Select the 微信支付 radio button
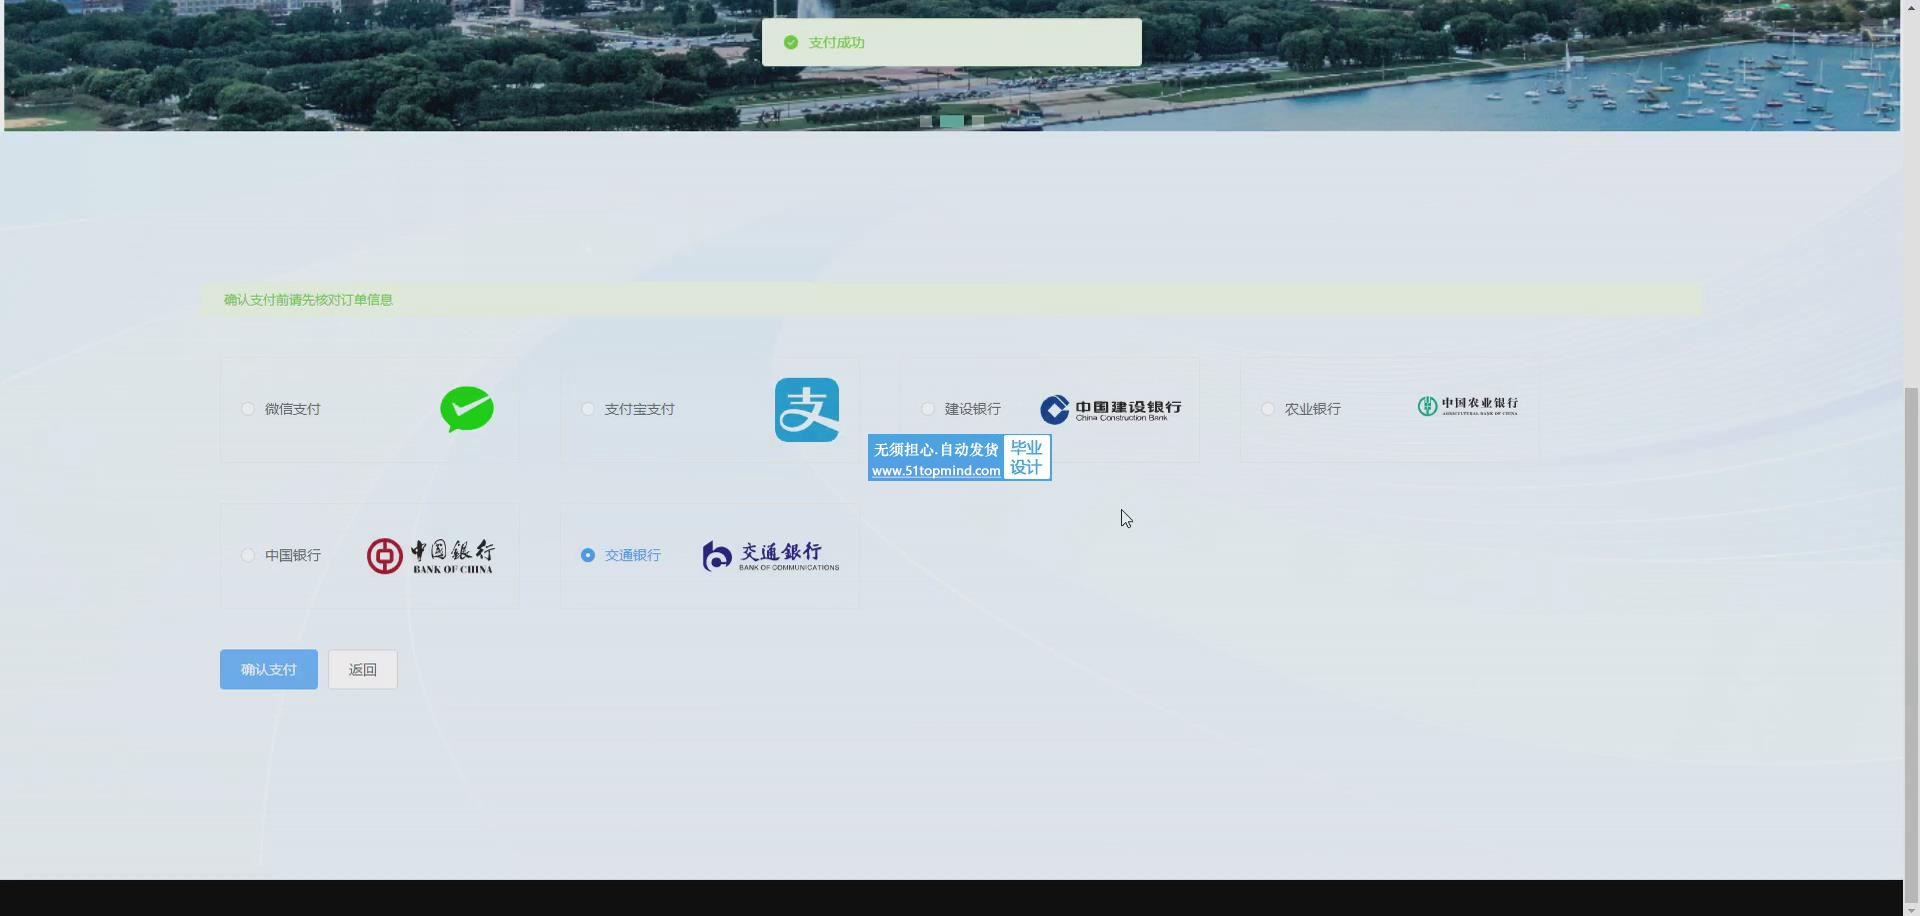Viewport: 1920px width, 916px height. coord(248,409)
